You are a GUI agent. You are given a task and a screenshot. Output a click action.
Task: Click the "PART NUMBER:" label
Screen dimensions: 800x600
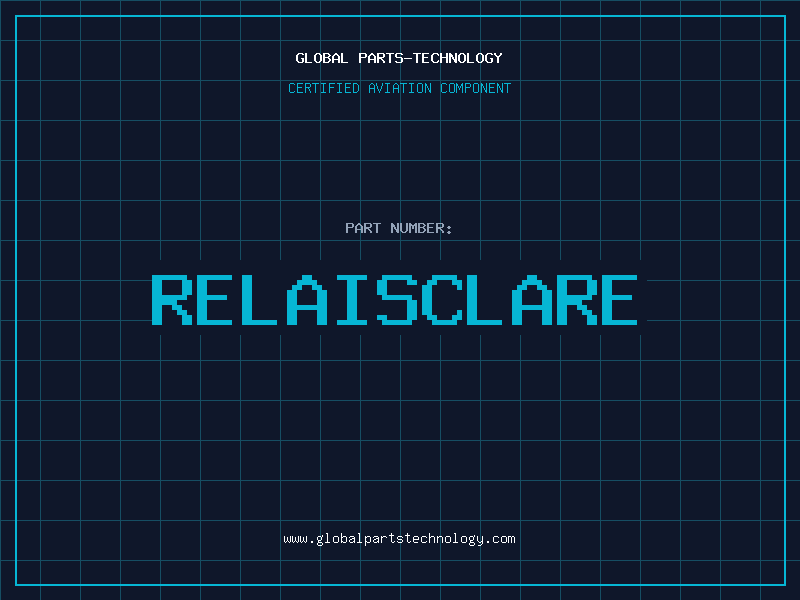399,228
